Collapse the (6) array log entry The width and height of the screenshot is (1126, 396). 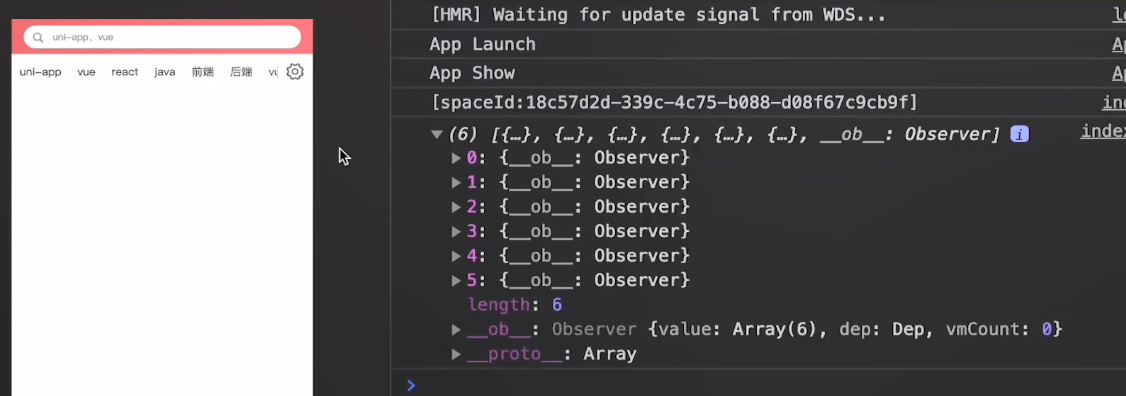(436, 134)
